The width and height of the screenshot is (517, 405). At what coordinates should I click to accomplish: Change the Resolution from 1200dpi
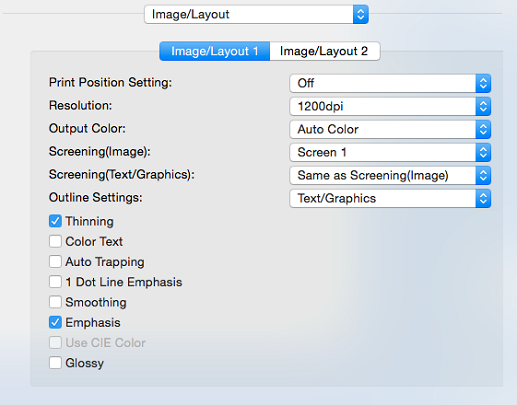pyautogui.click(x=390, y=106)
